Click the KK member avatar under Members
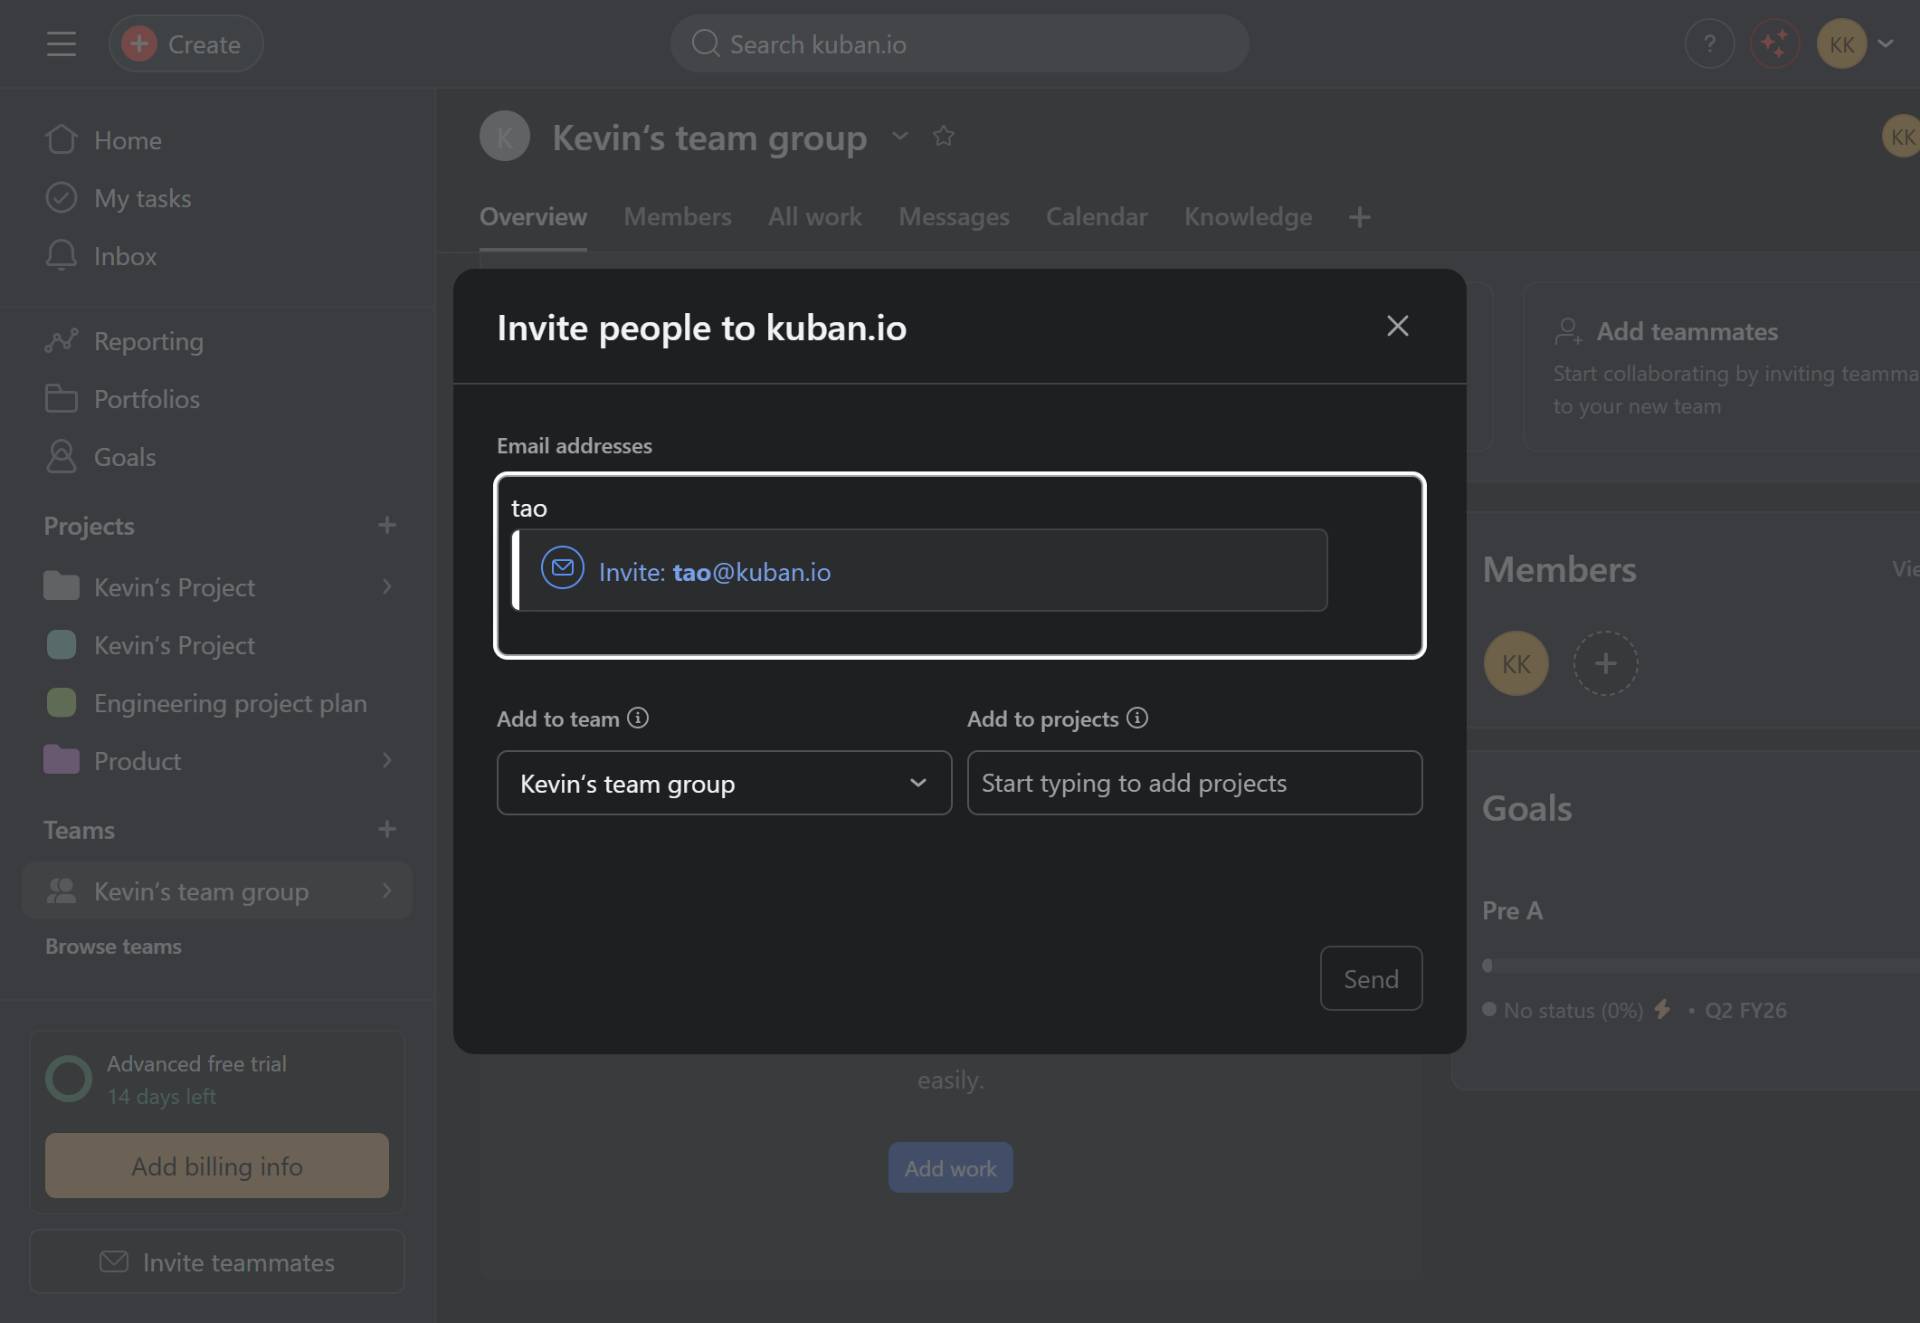This screenshot has width=1920, height=1323. 1516,663
